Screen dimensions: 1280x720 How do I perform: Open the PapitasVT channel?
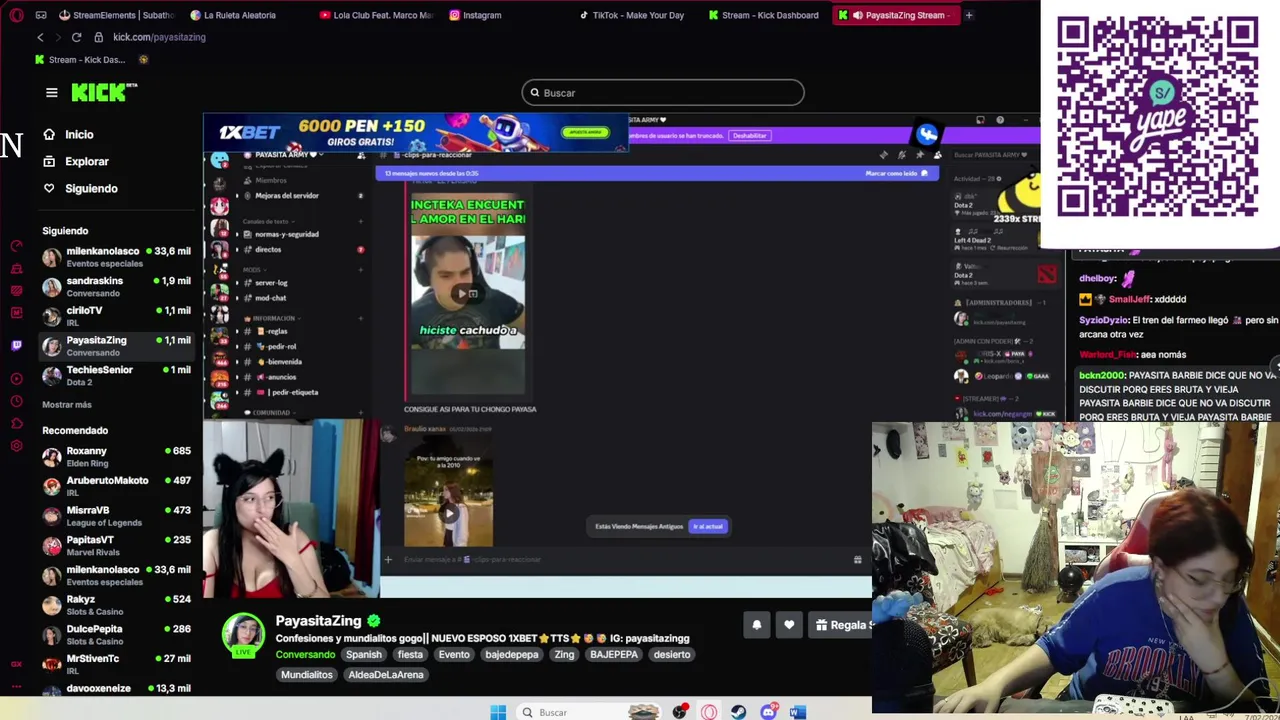tap(116, 545)
